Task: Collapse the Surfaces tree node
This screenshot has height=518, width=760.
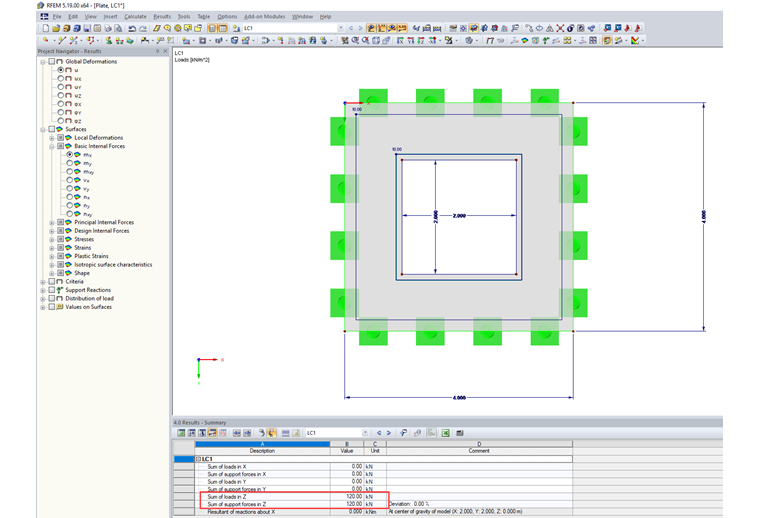Action: coord(43,129)
